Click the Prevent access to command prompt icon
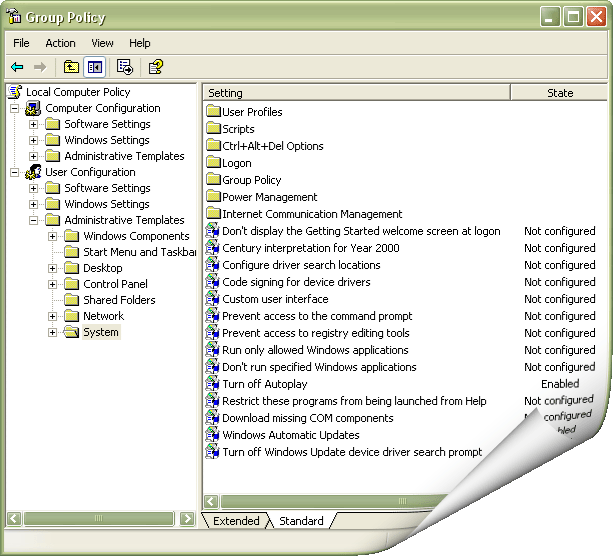This screenshot has width=613, height=556. coord(213,315)
